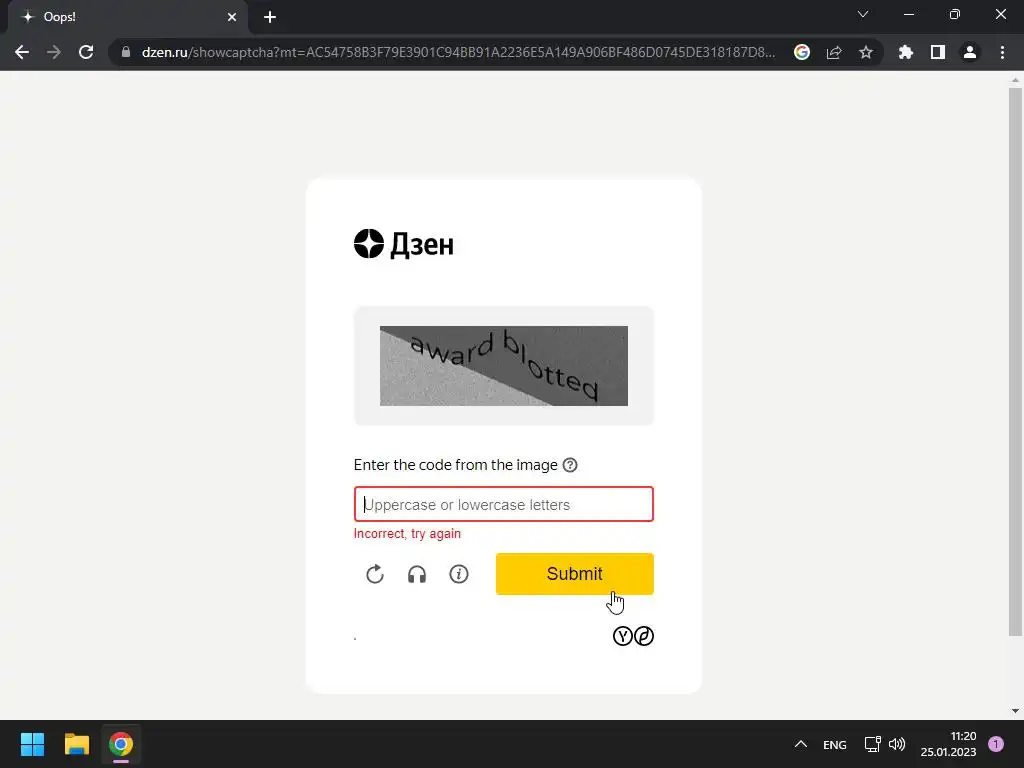Open Google icon in address bar
Screen dimensions: 1024x768
pos(802,52)
